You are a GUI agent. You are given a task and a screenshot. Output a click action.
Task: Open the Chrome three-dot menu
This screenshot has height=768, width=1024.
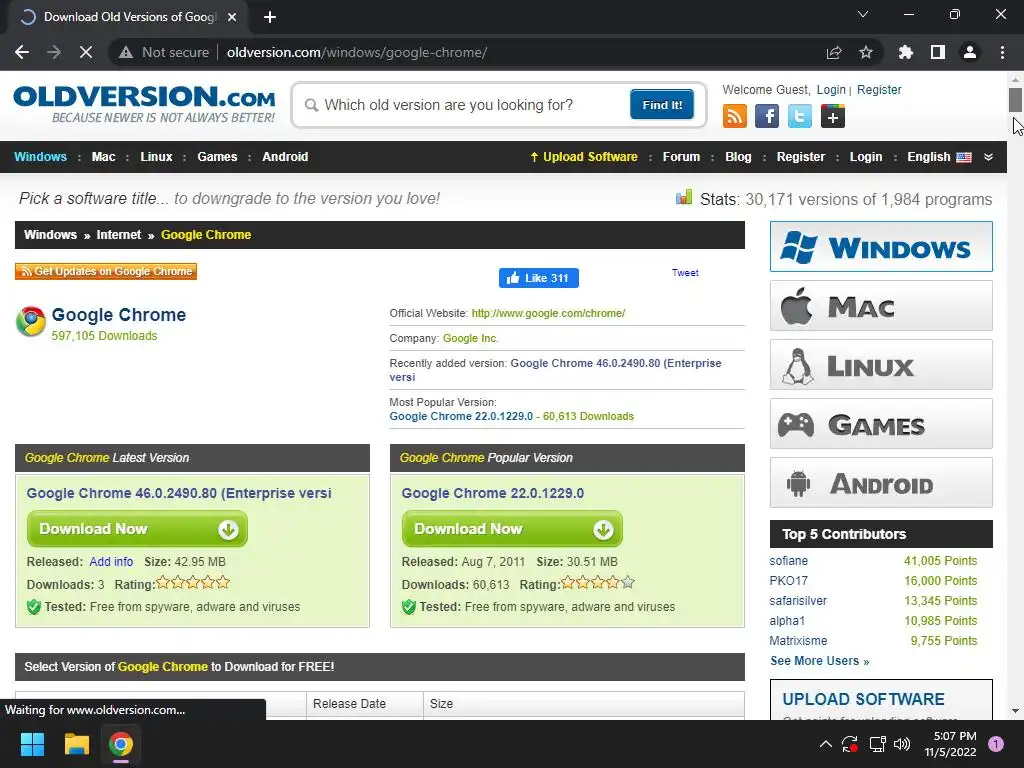1002,52
